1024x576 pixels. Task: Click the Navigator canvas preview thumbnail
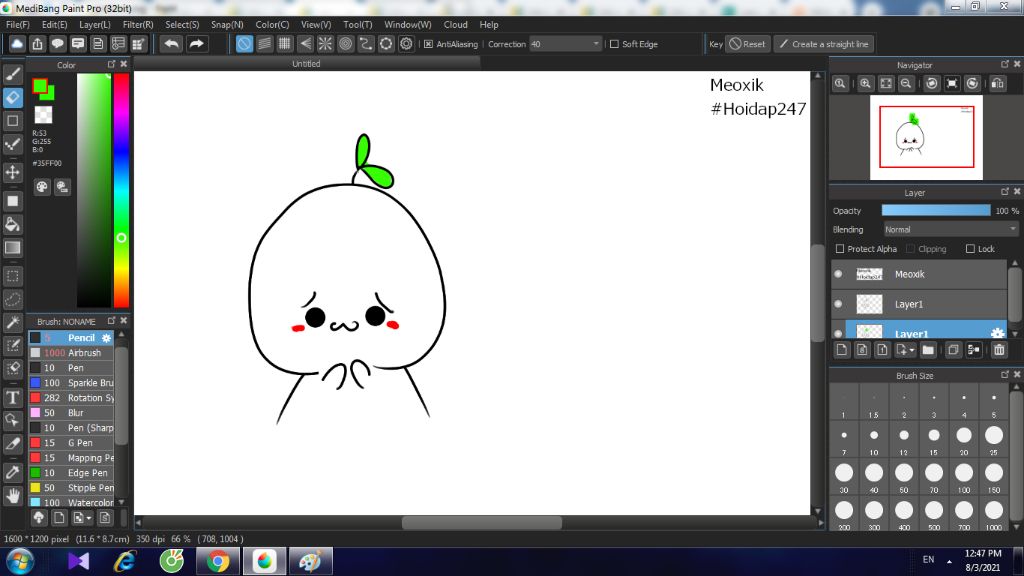[x=926, y=137]
